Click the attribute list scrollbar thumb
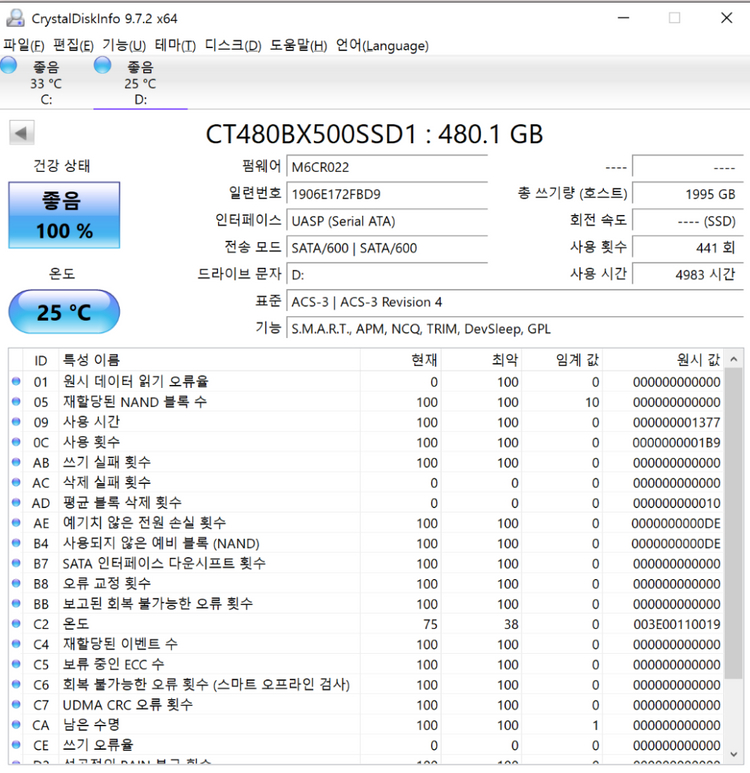Viewport: 750px width, 773px height. (x=734, y=523)
